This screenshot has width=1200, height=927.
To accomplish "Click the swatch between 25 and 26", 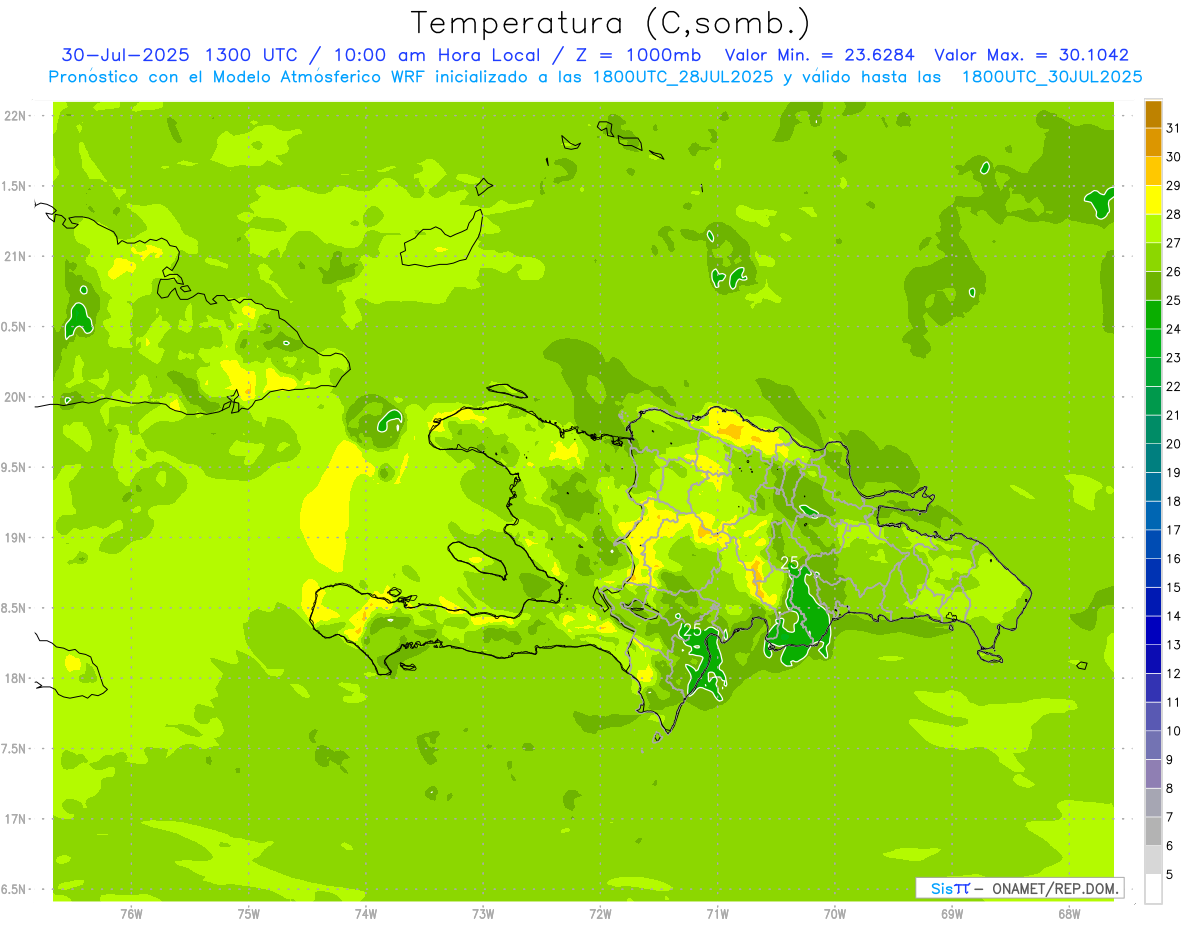I will coord(1154,286).
